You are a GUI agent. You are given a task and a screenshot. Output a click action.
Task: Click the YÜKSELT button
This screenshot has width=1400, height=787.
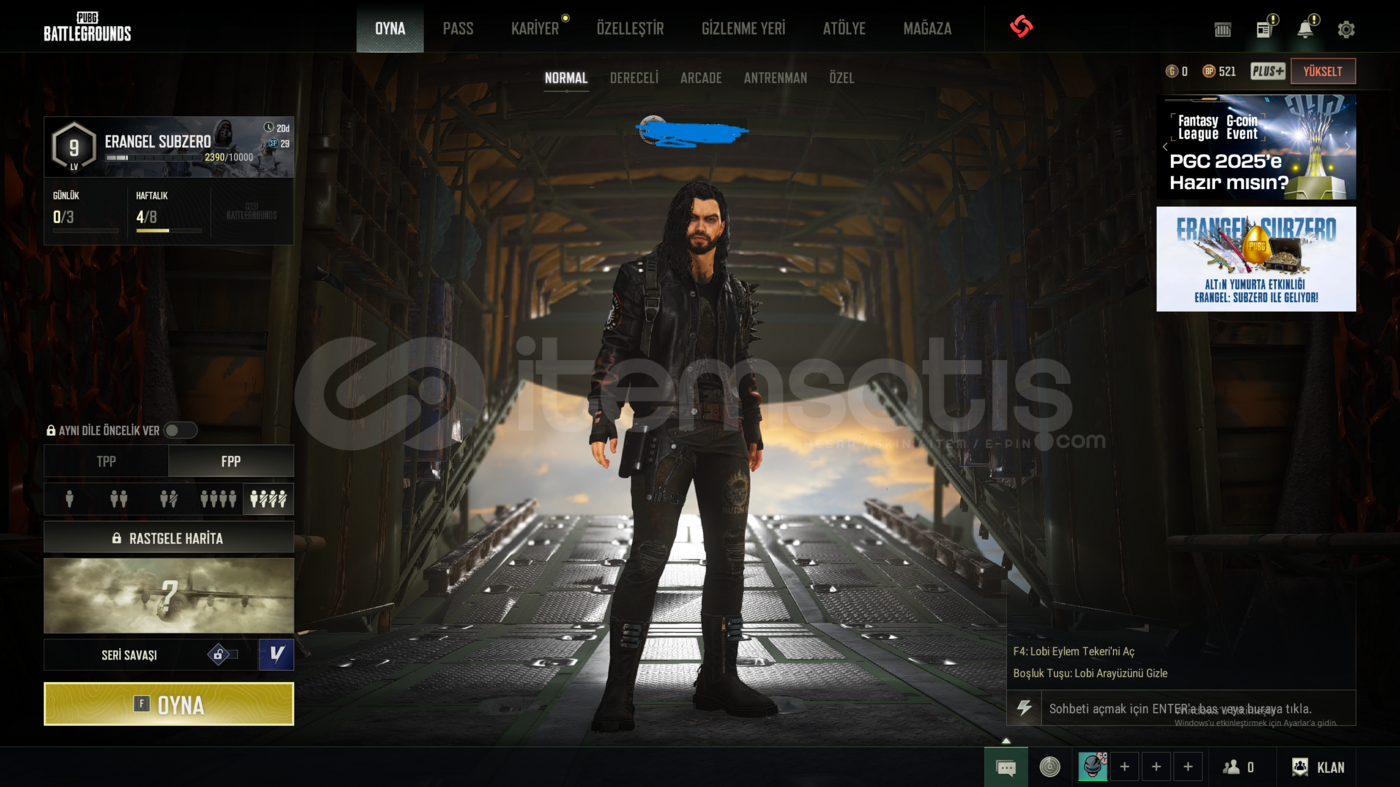[1323, 71]
